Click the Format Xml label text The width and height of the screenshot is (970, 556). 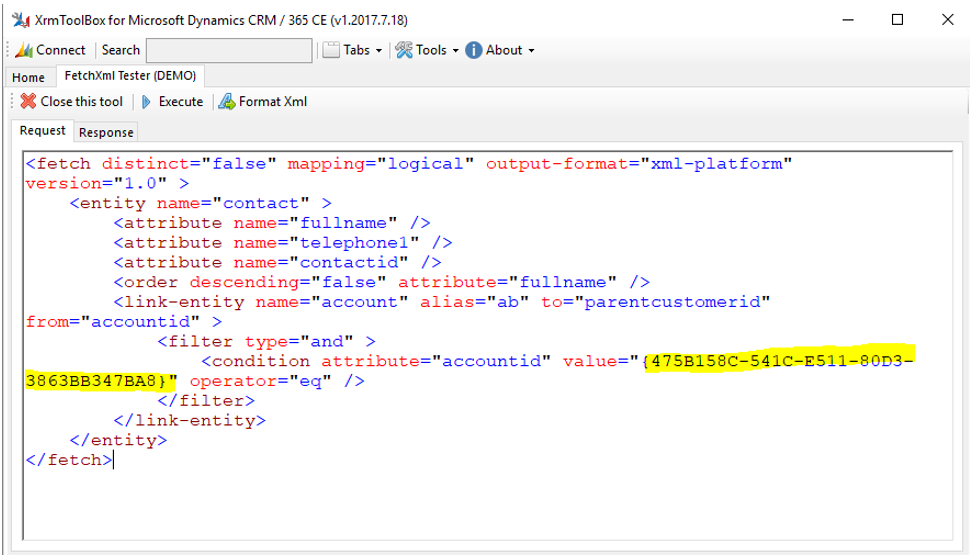pos(273,101)
